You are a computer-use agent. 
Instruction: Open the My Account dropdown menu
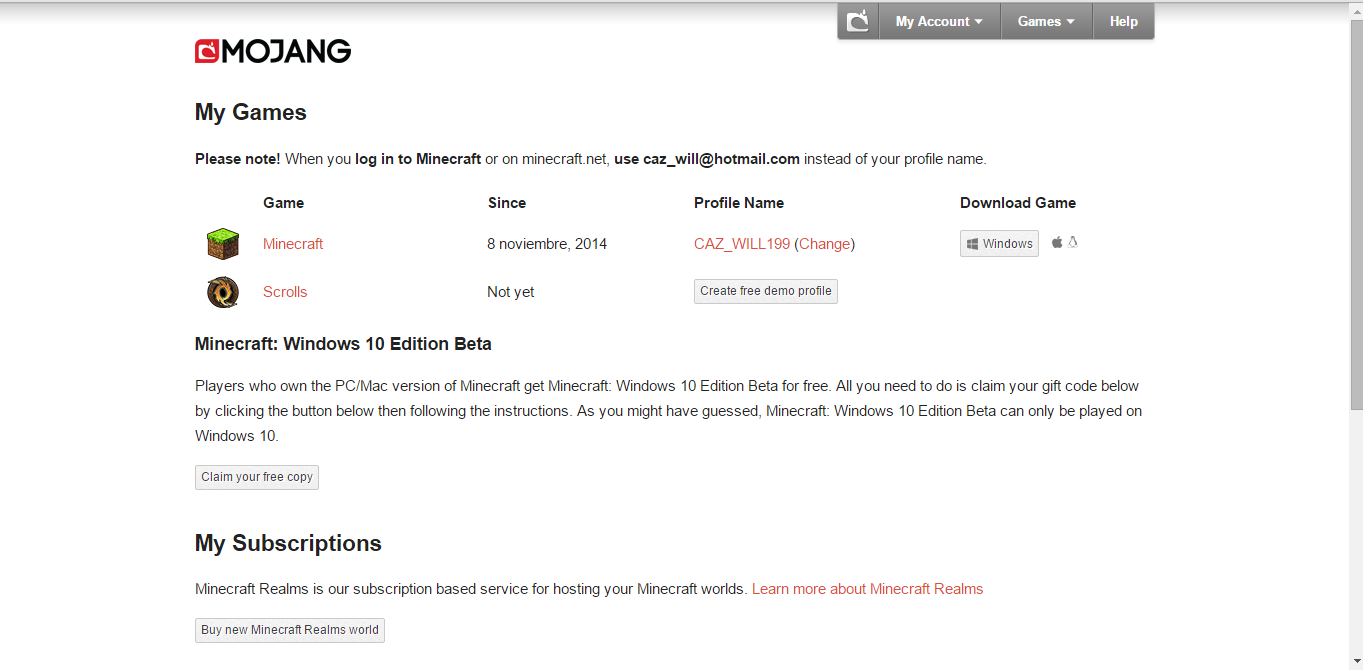point(939,21)
